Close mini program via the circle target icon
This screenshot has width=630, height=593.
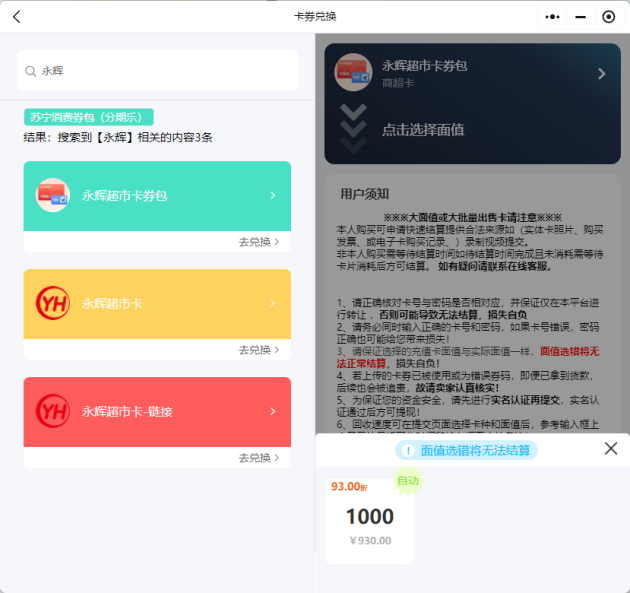point(608,17)
